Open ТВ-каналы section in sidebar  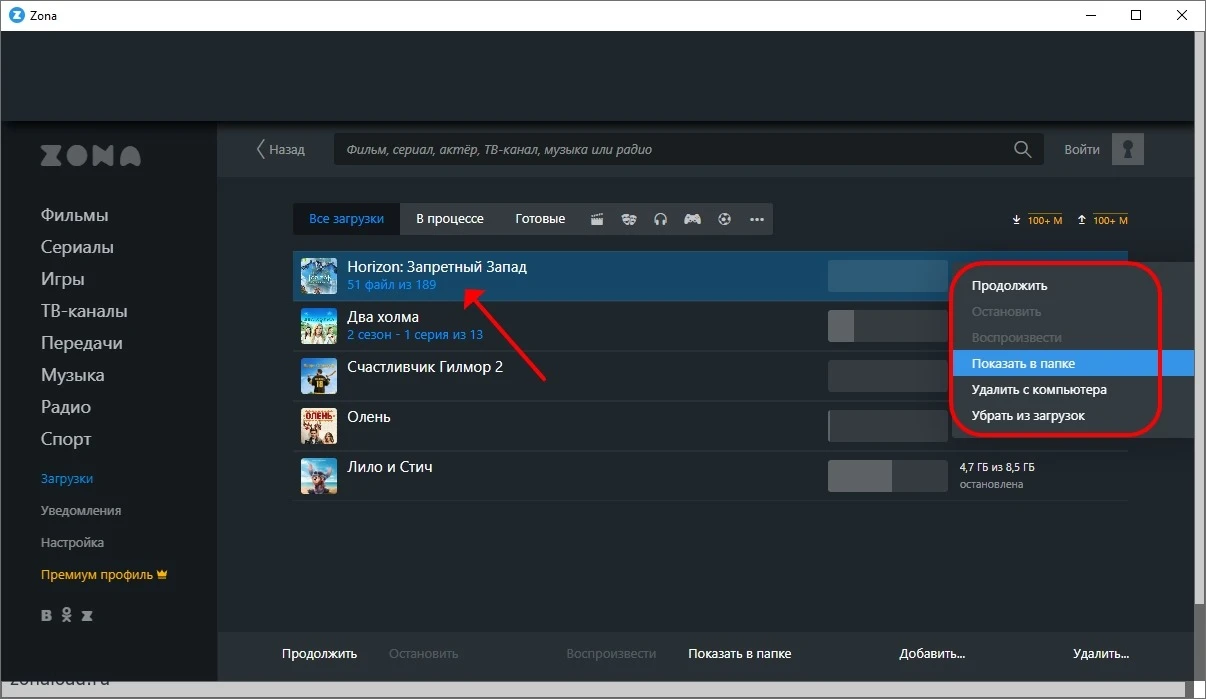84,311
